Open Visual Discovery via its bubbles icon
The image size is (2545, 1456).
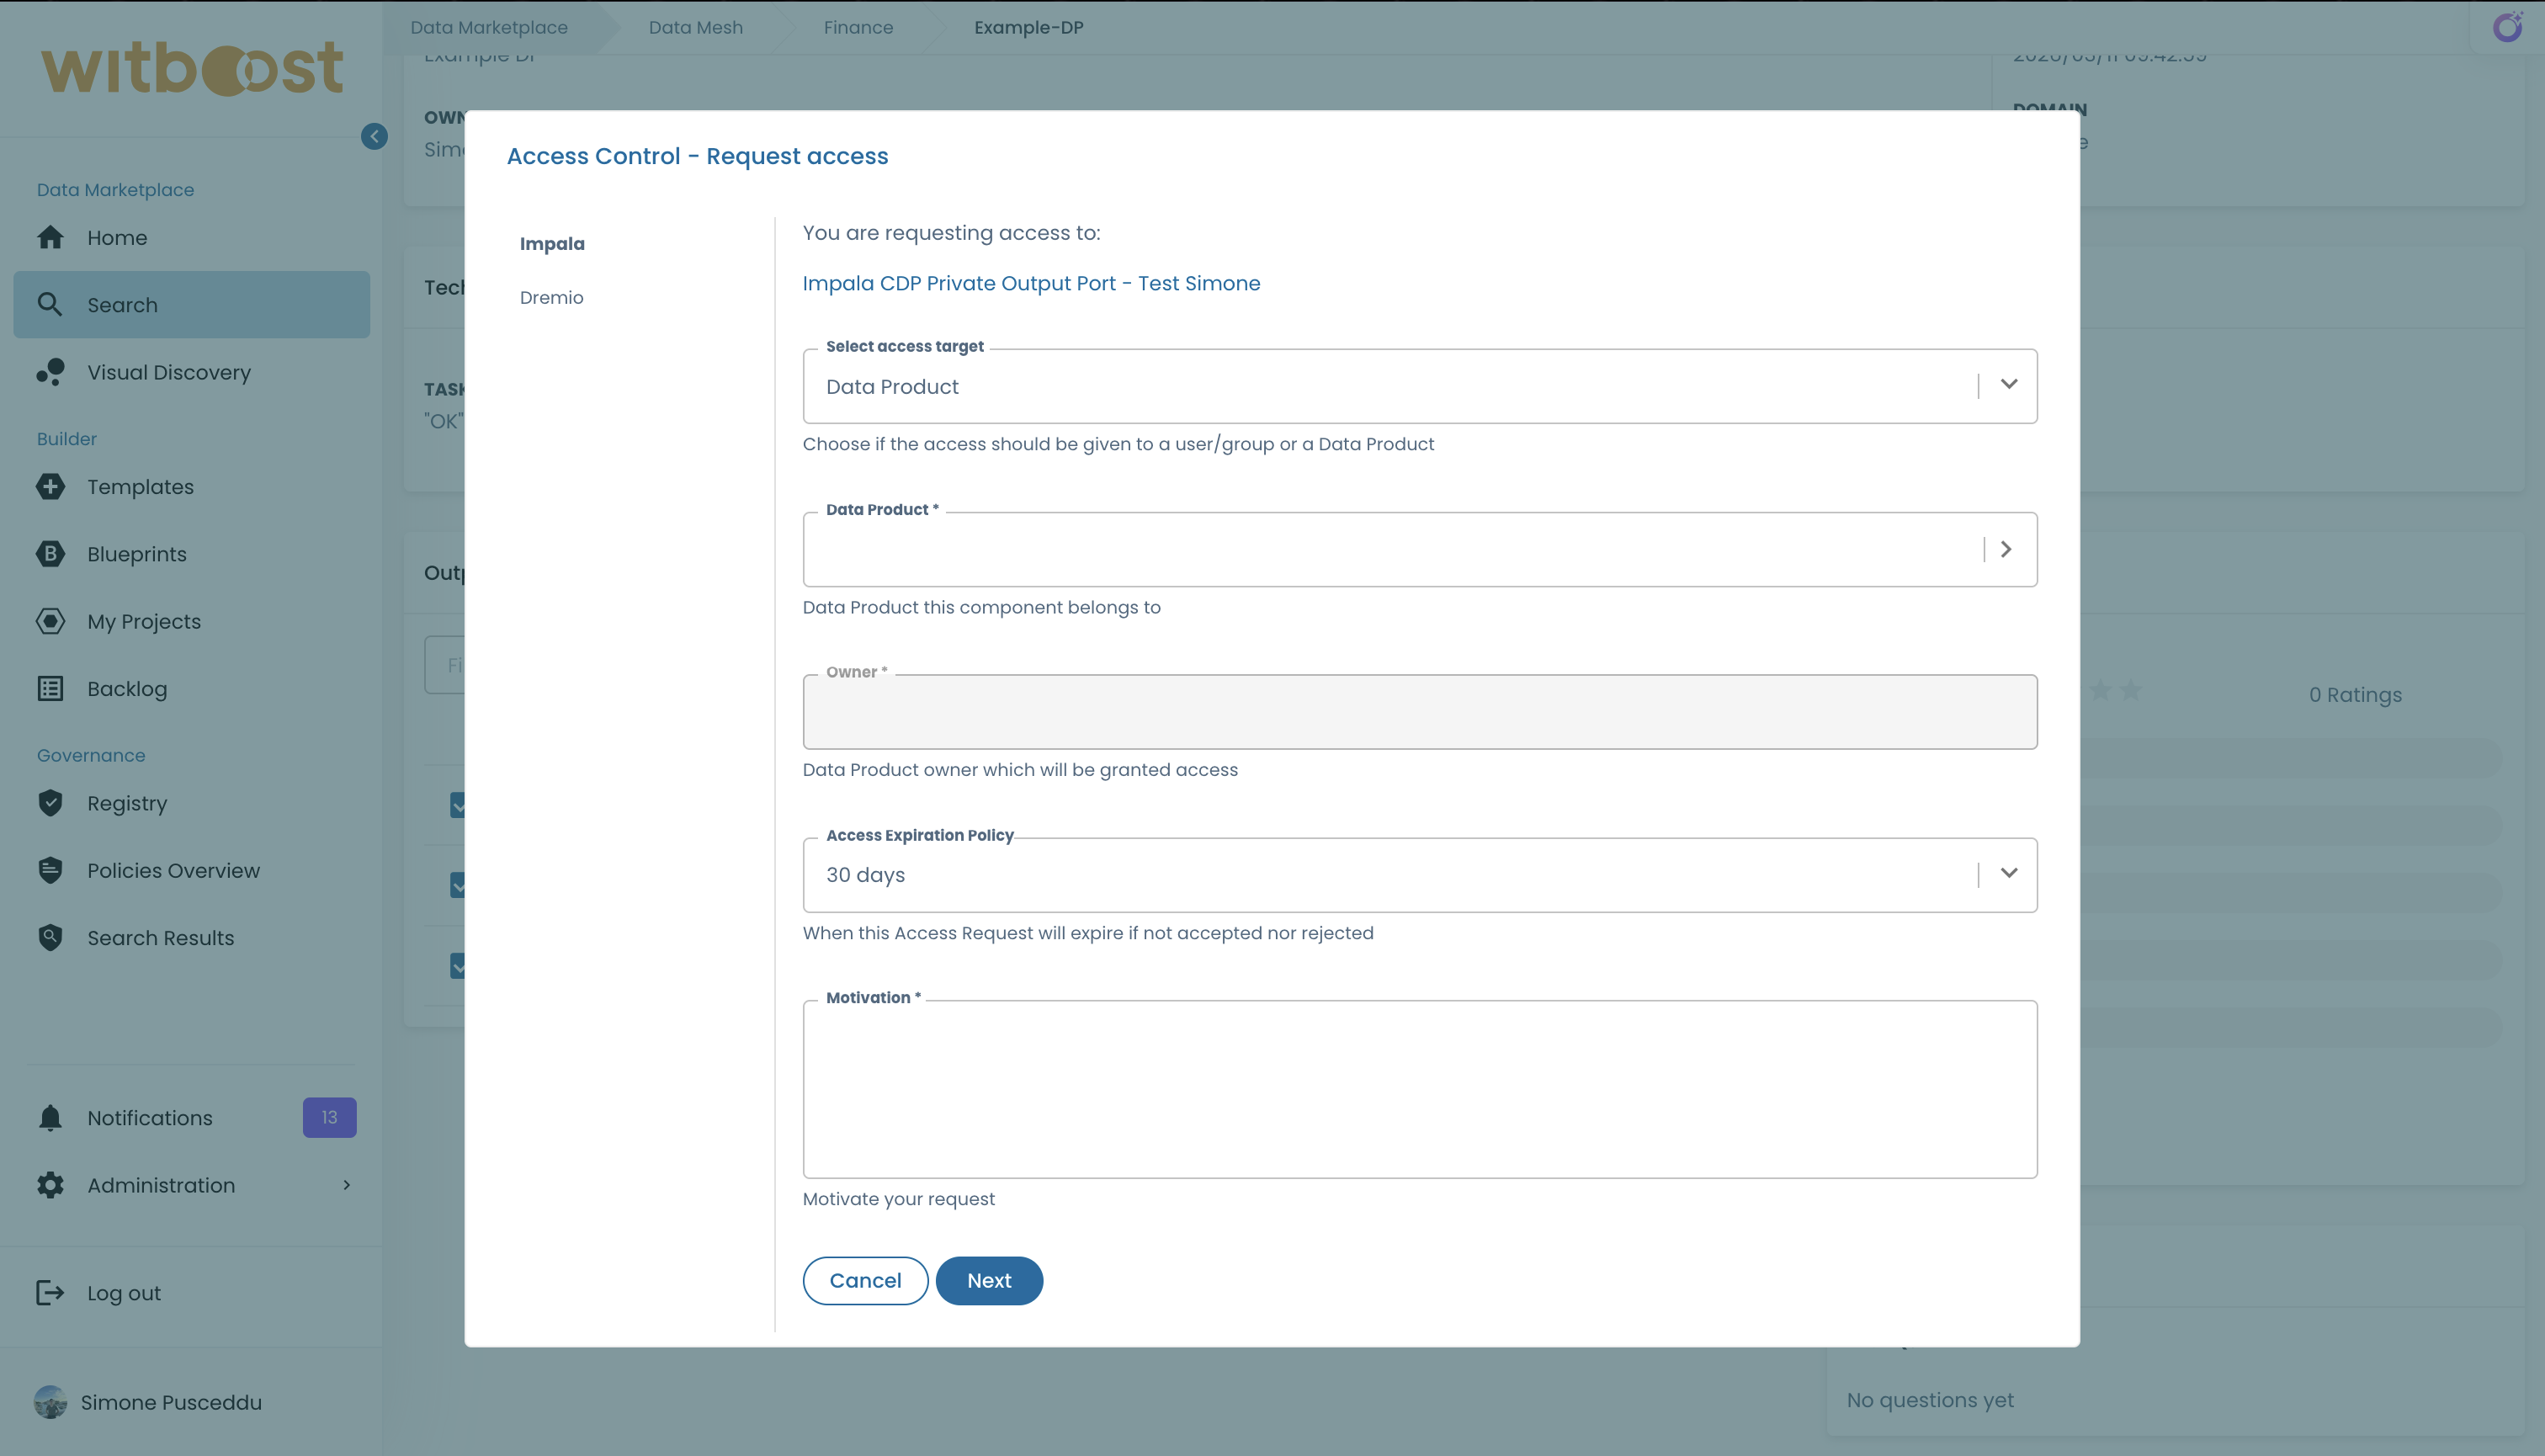click(50, 371)
